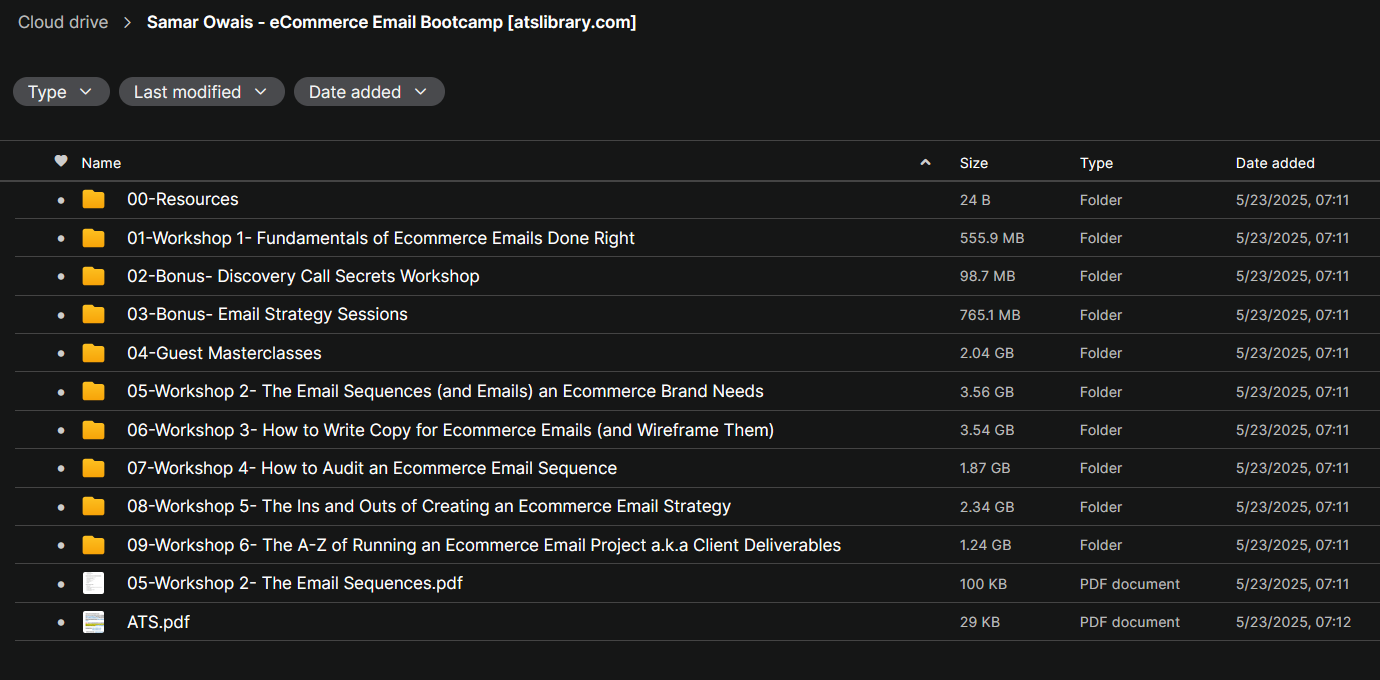The image size is (1380, 680).
Task: Sort by the Size column header
Action: pos(973,163)
